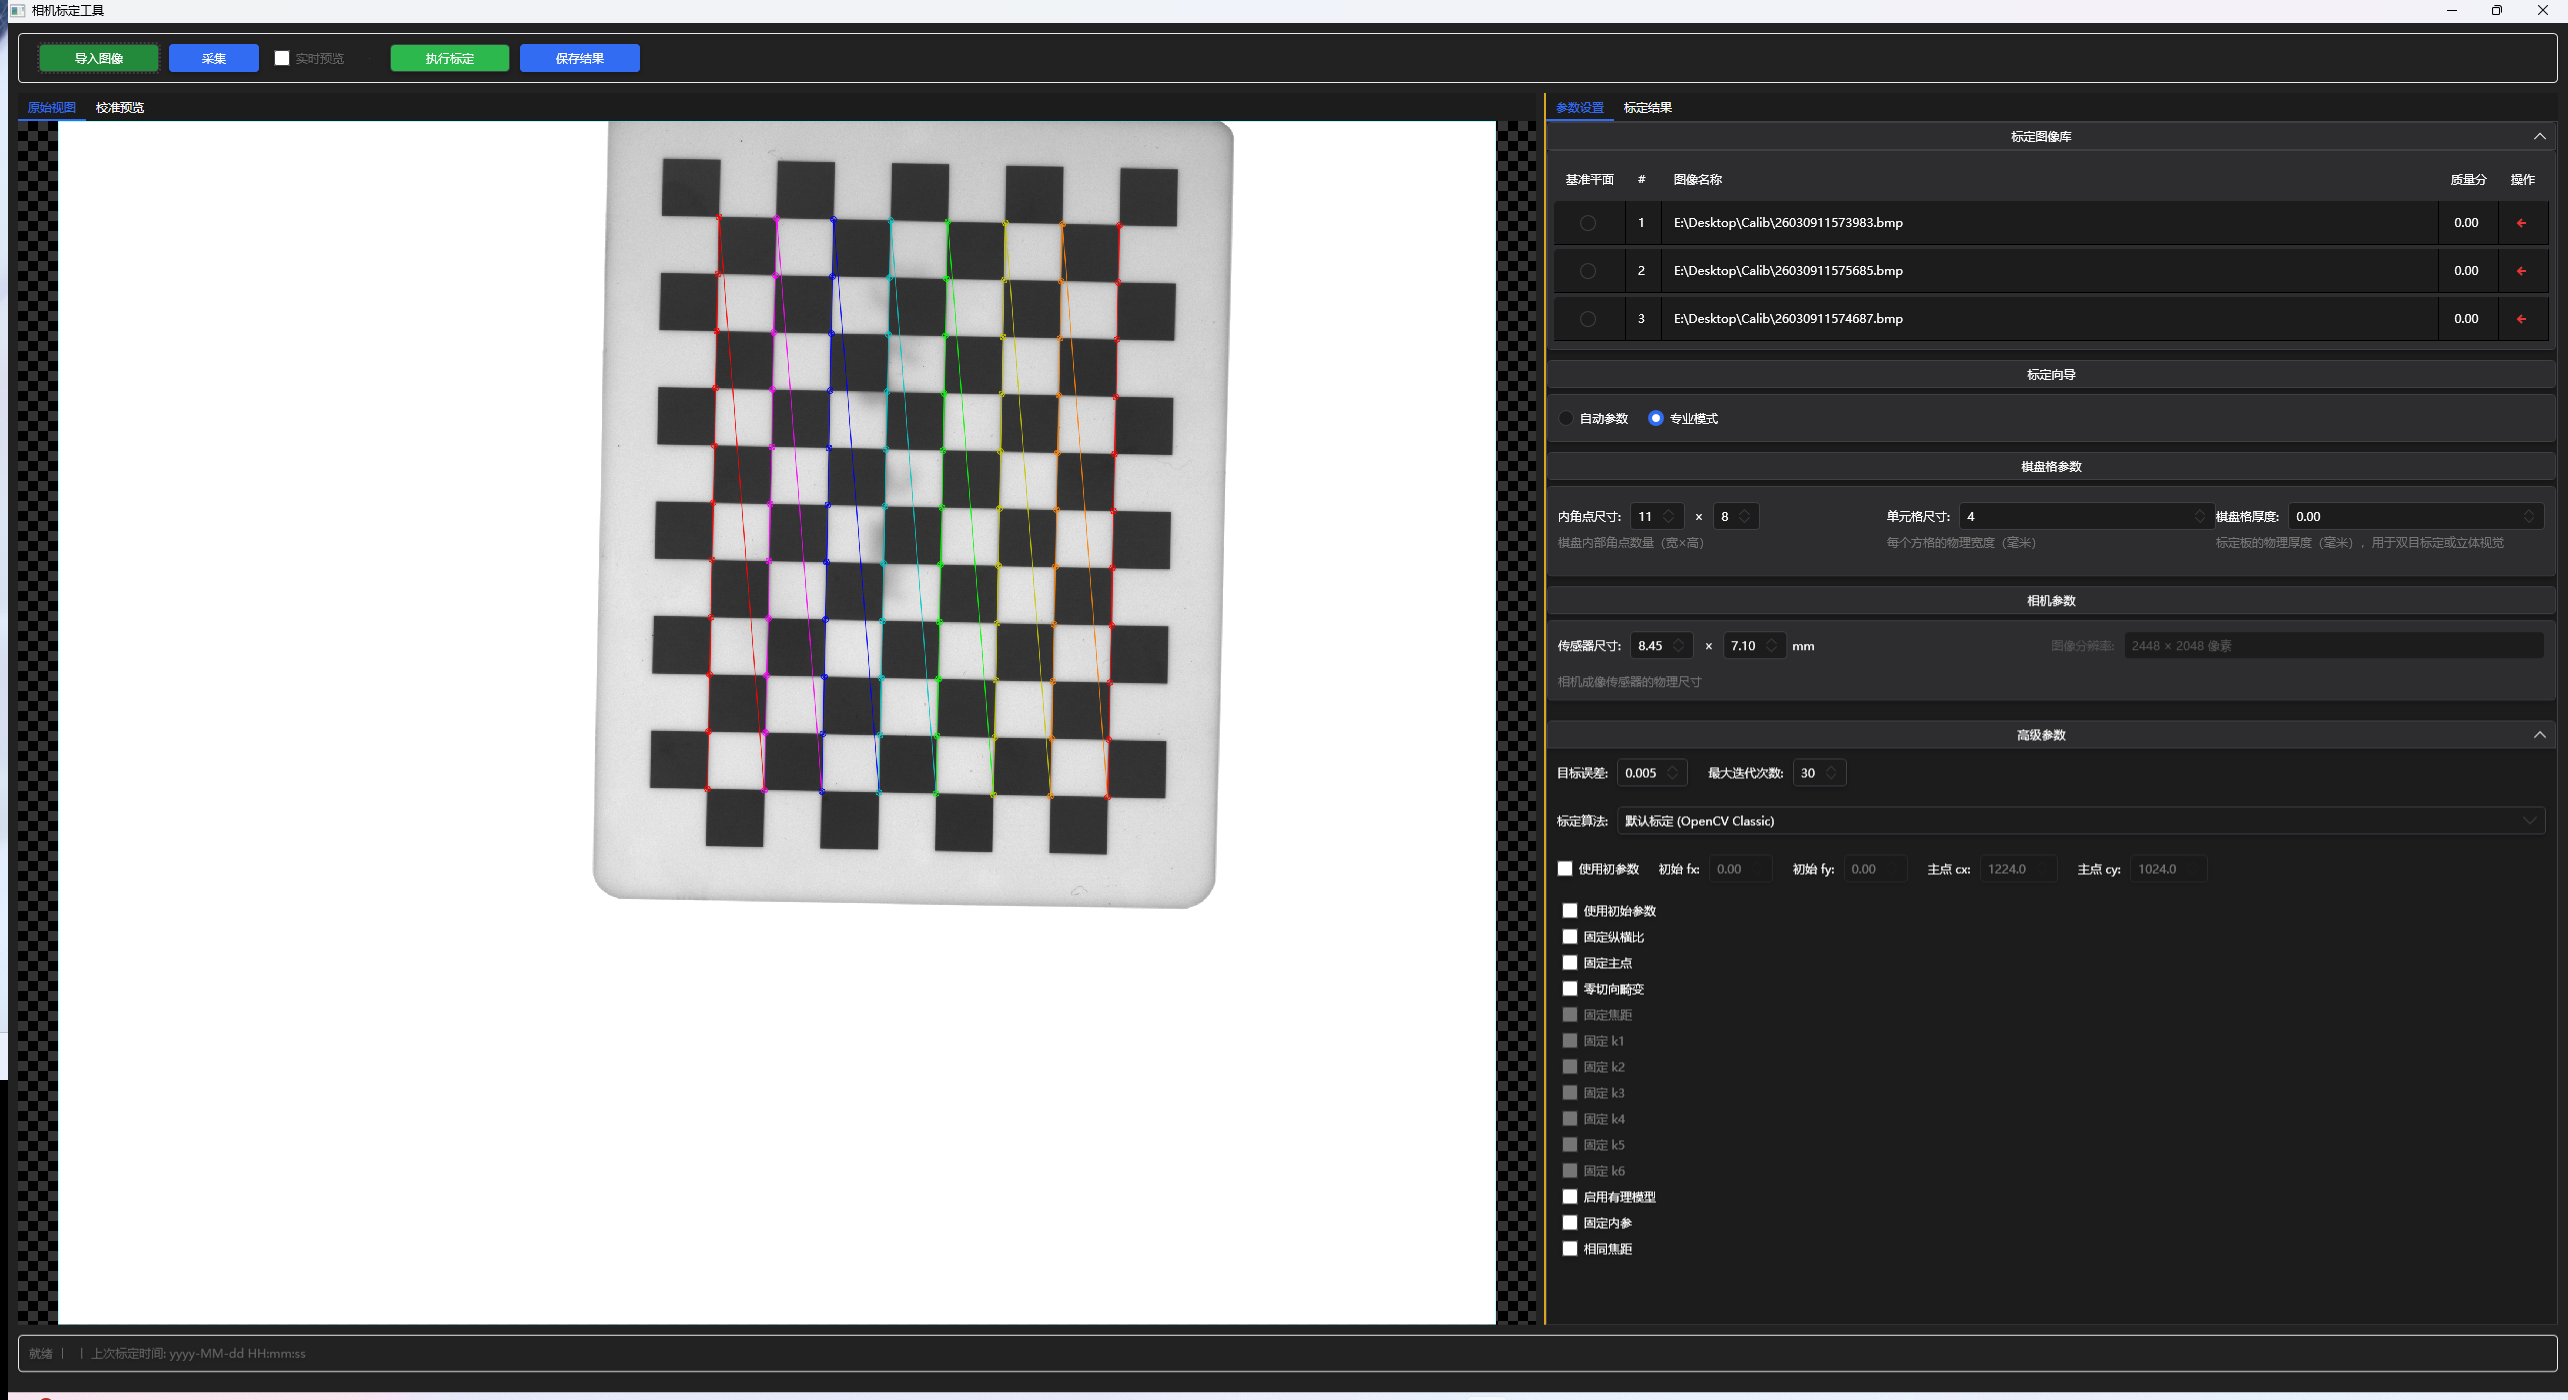Select the 自动参数 radio option
Image resolution: width=2568 pixels, height=1400 pixels.
click(x=1566, y=418)
